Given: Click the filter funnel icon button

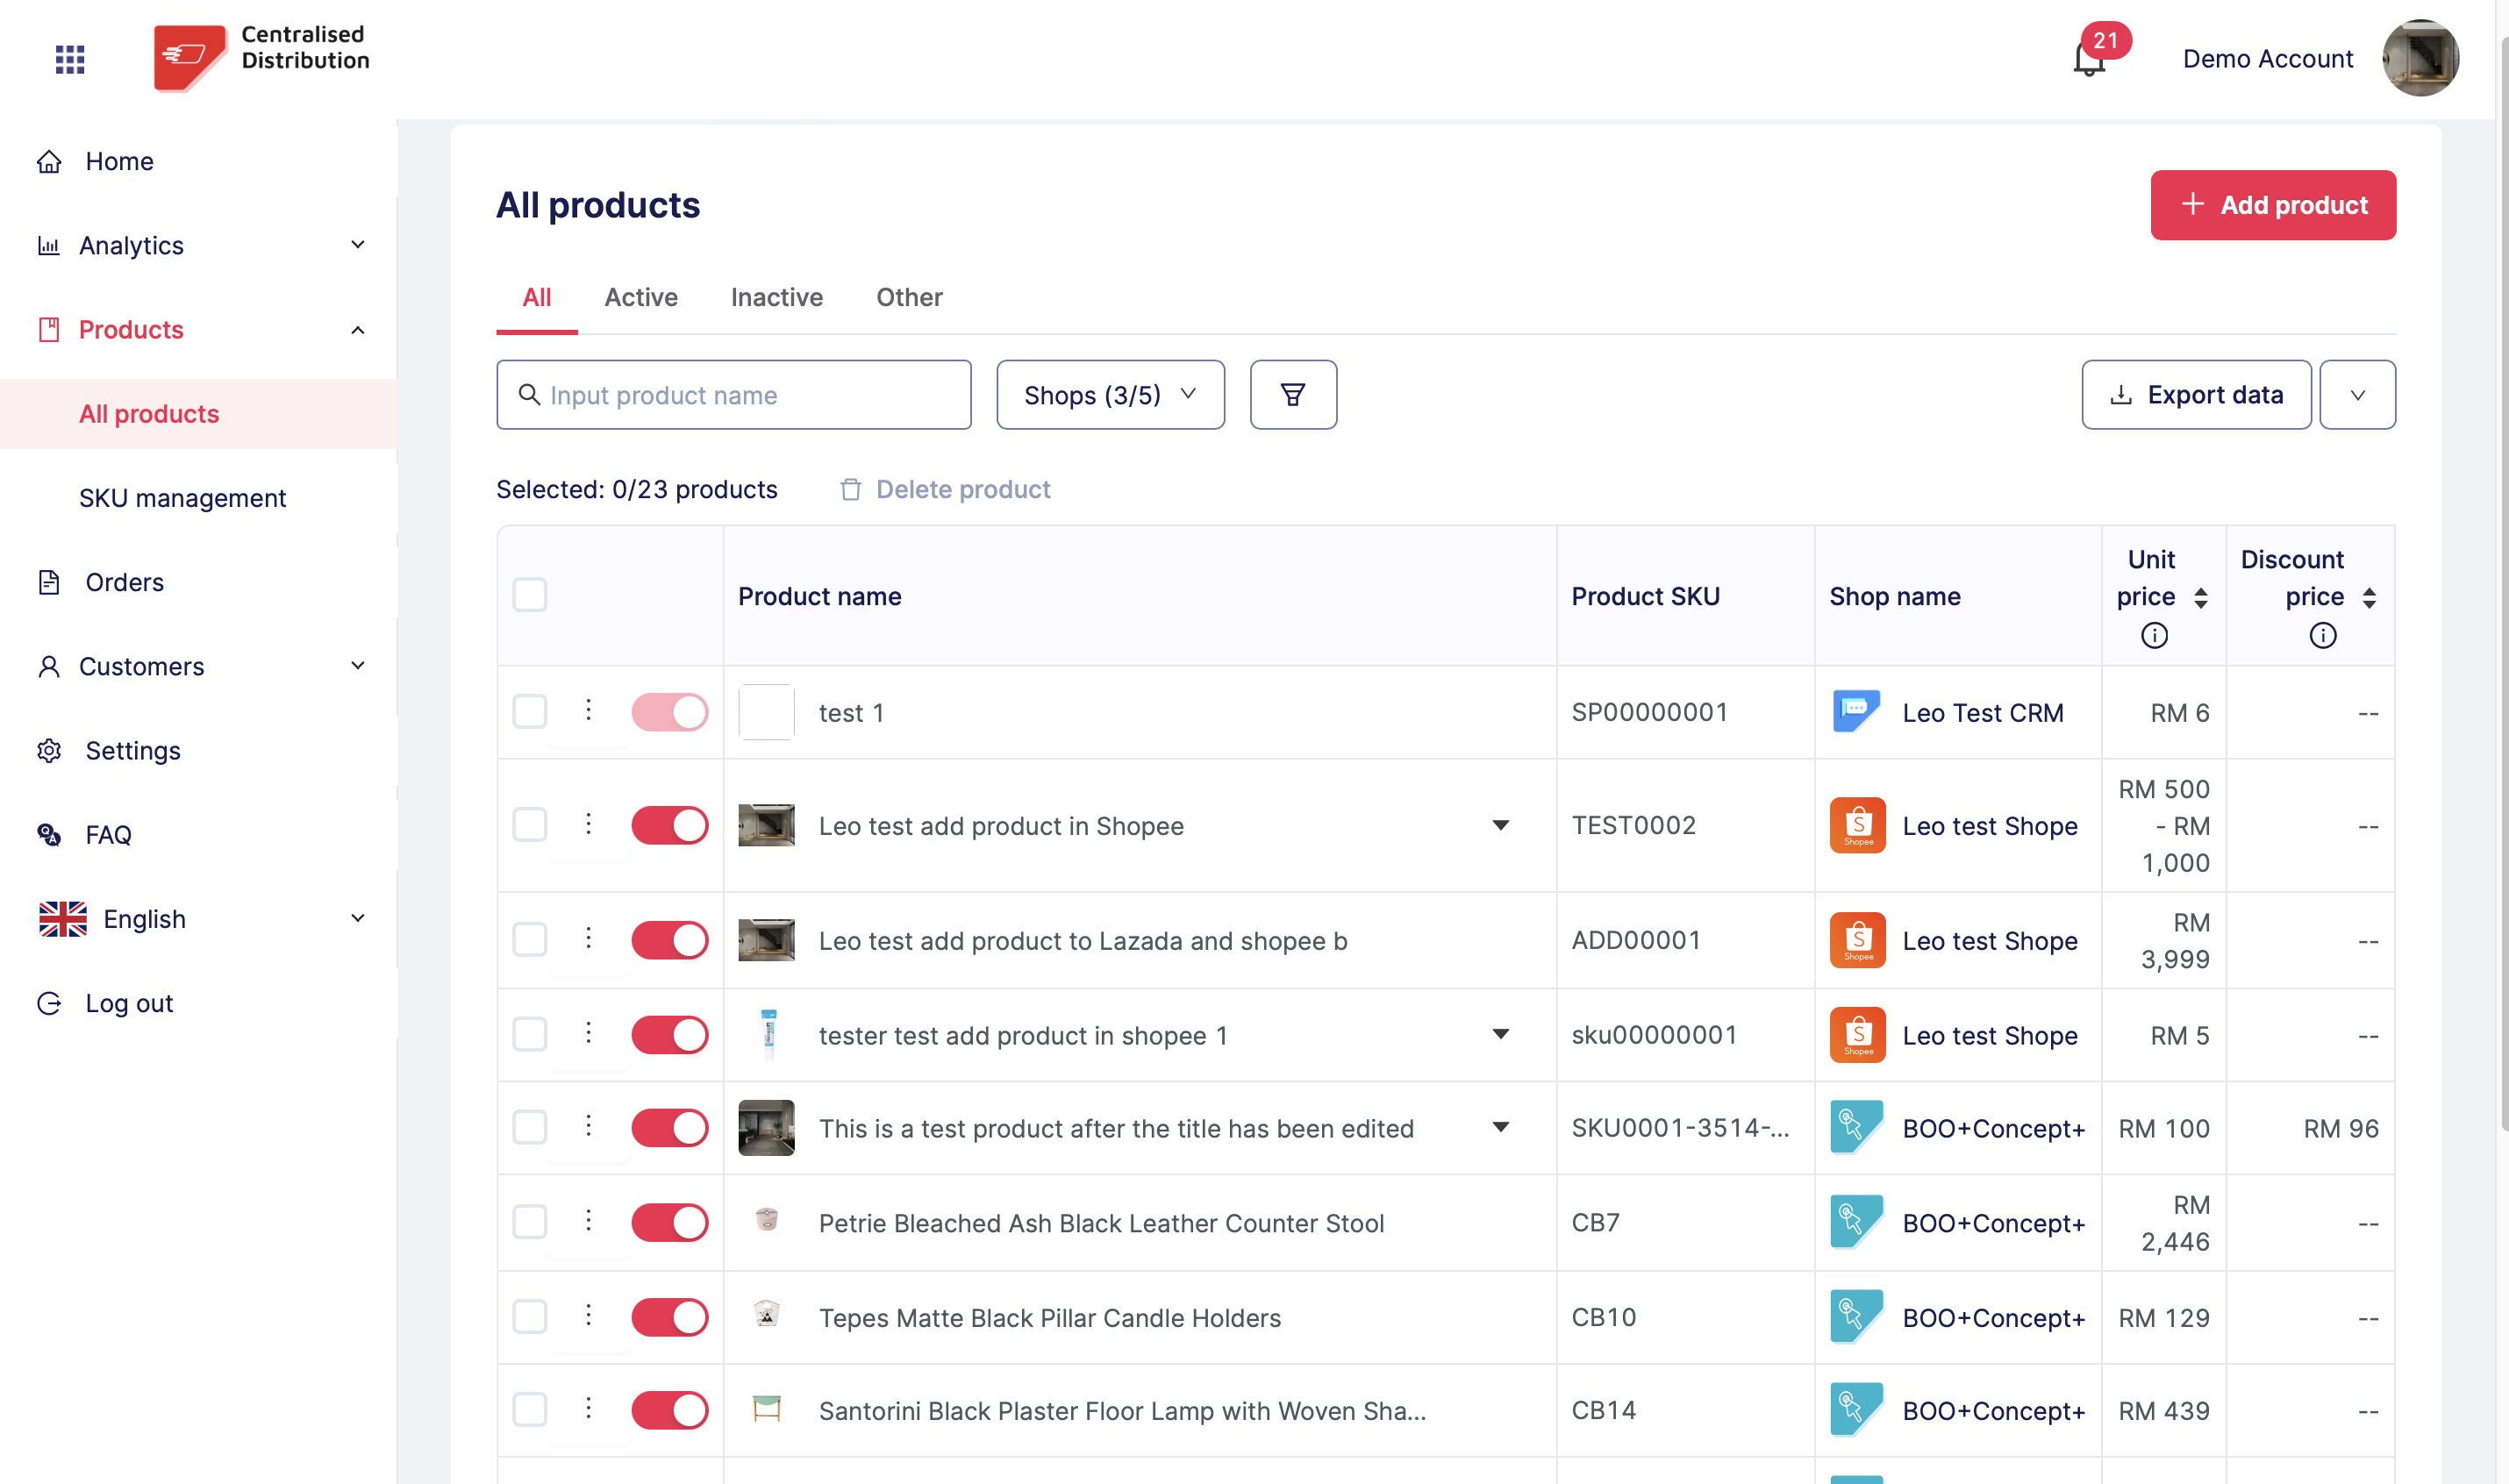Looking at the screenshot, I should pyautogui.click(x=1292, y=395).
